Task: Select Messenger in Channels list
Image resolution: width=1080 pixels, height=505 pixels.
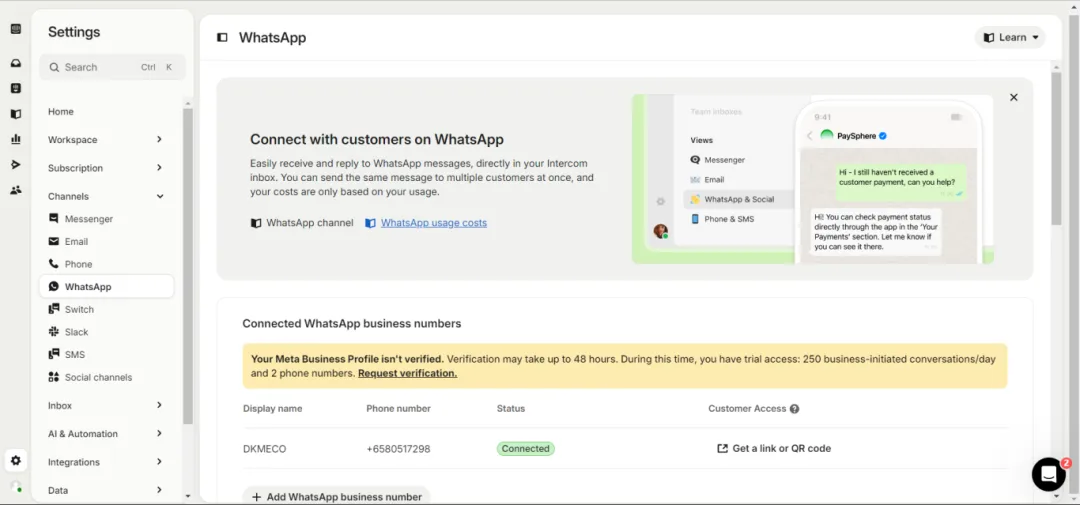Action: pyautogui.click(x=89, y=219)
